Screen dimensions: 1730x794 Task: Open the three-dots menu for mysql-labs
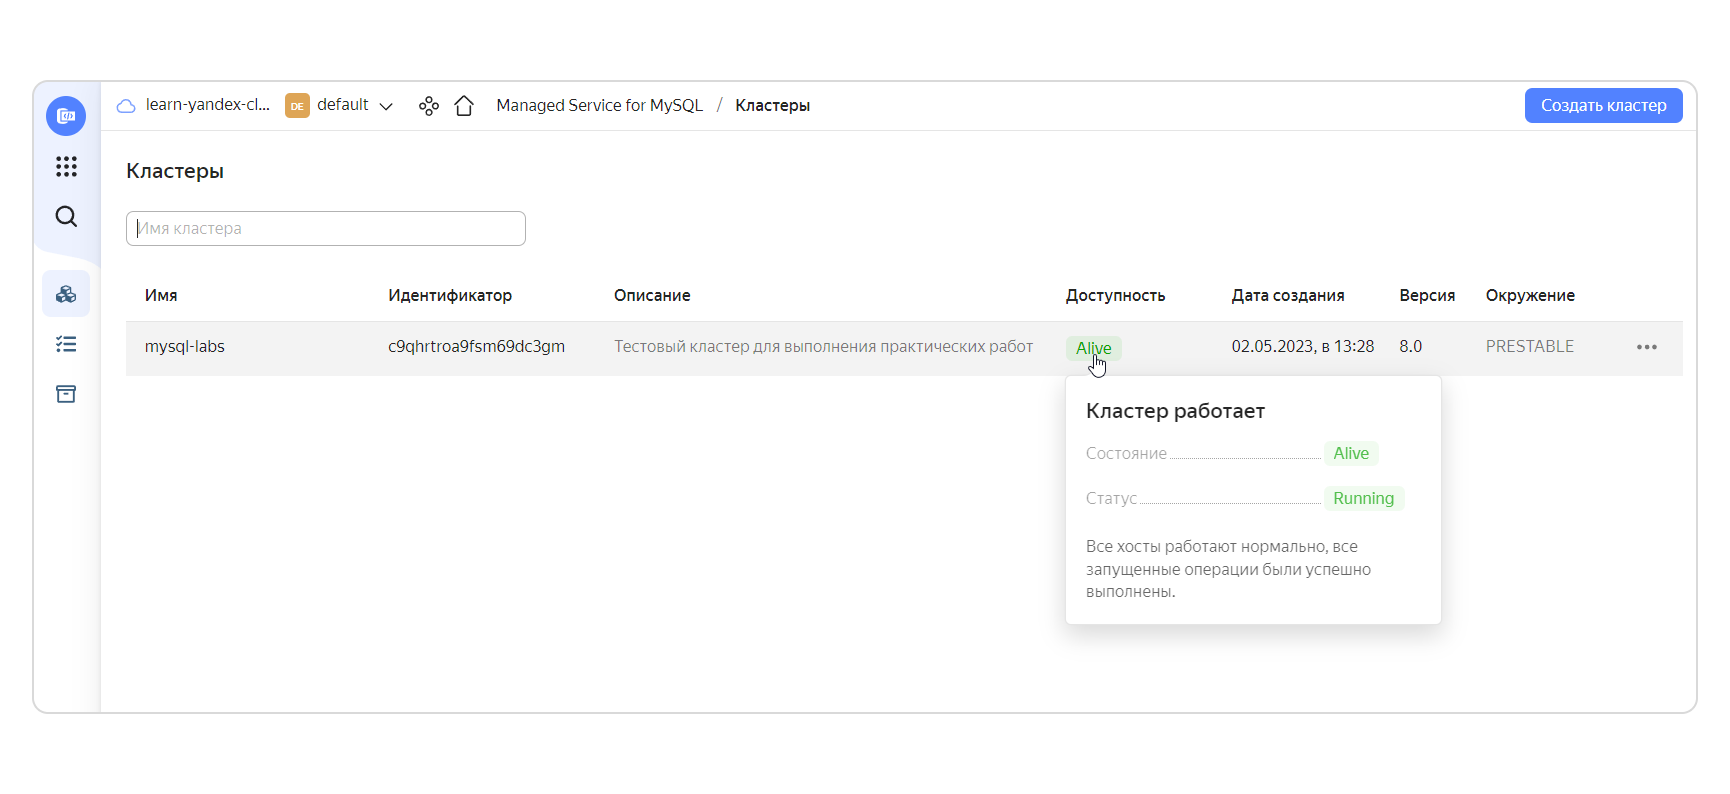1647,347
